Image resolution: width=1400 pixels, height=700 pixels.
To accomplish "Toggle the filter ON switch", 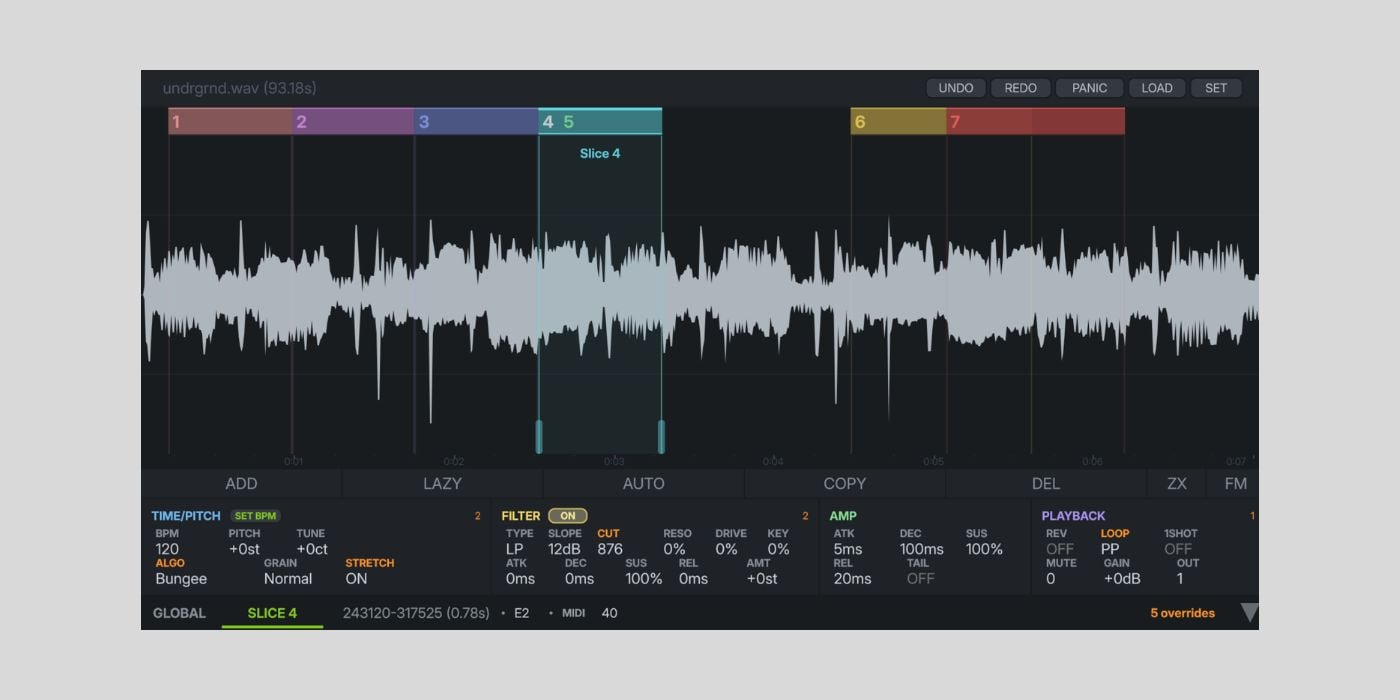I will pos(567,516).
